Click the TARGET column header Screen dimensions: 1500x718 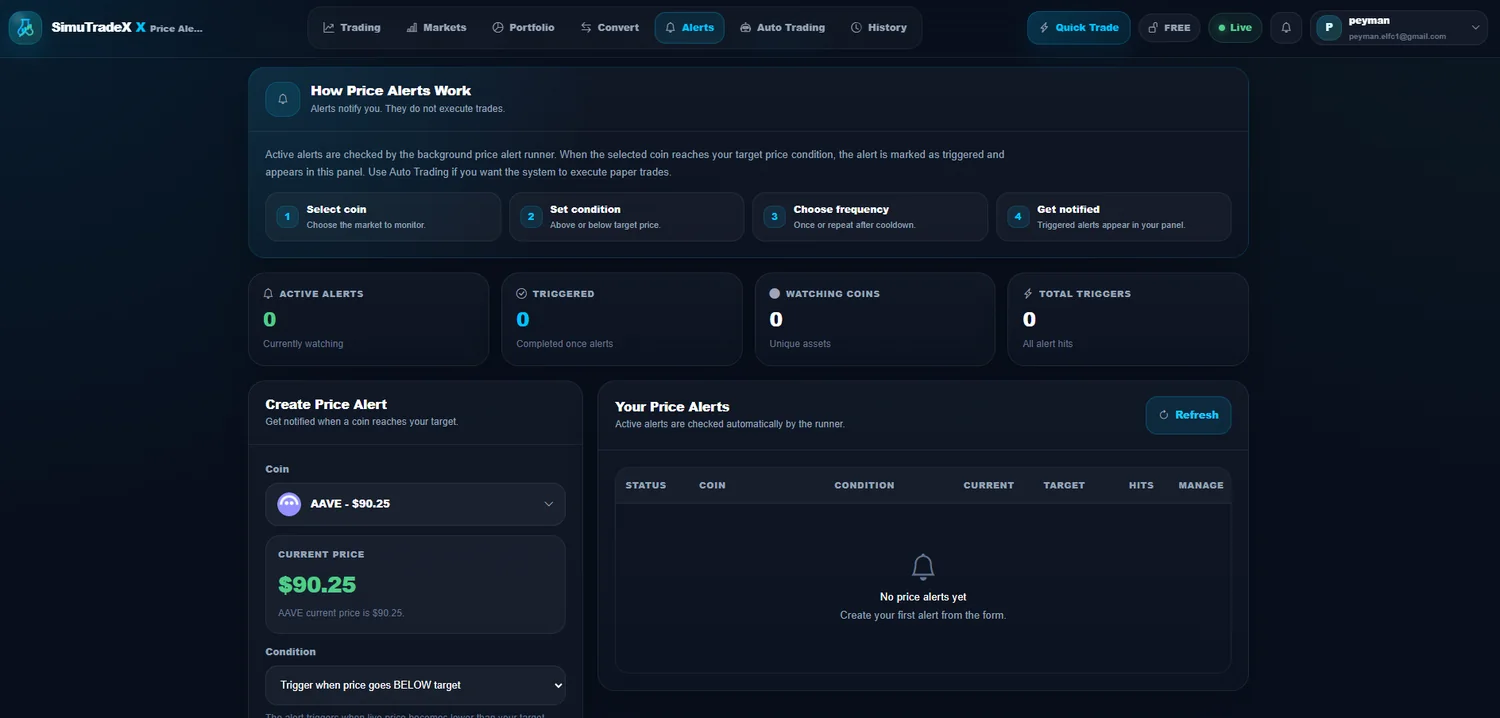(1064, 485)
